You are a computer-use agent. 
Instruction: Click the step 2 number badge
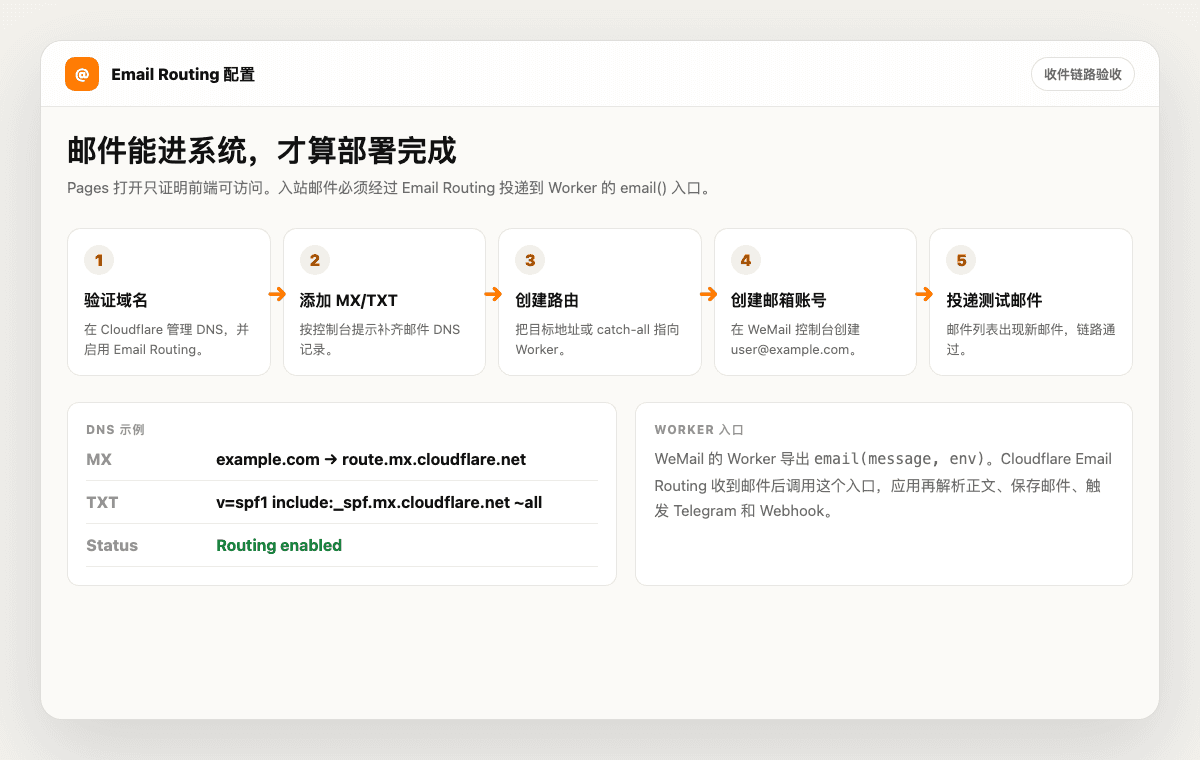pyautogui.click(x=315, y=260)
